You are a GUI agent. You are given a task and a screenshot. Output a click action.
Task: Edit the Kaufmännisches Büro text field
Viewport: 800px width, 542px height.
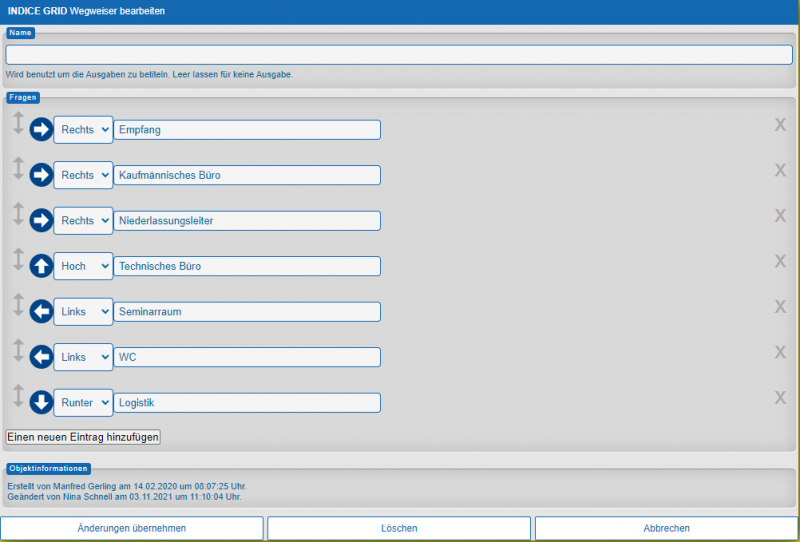pos(247,175)
